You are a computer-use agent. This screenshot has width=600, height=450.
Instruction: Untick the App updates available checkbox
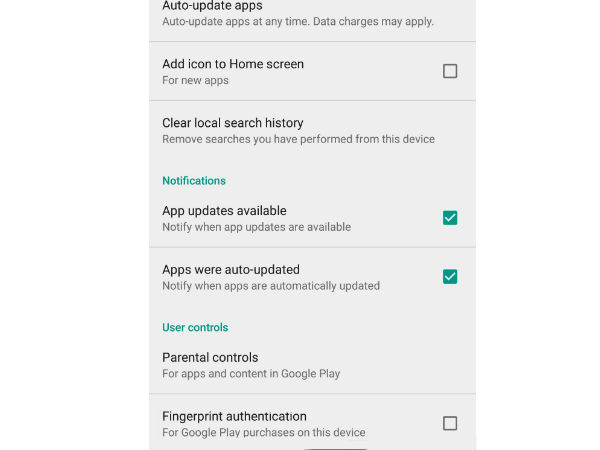click(x=450, y=218)
